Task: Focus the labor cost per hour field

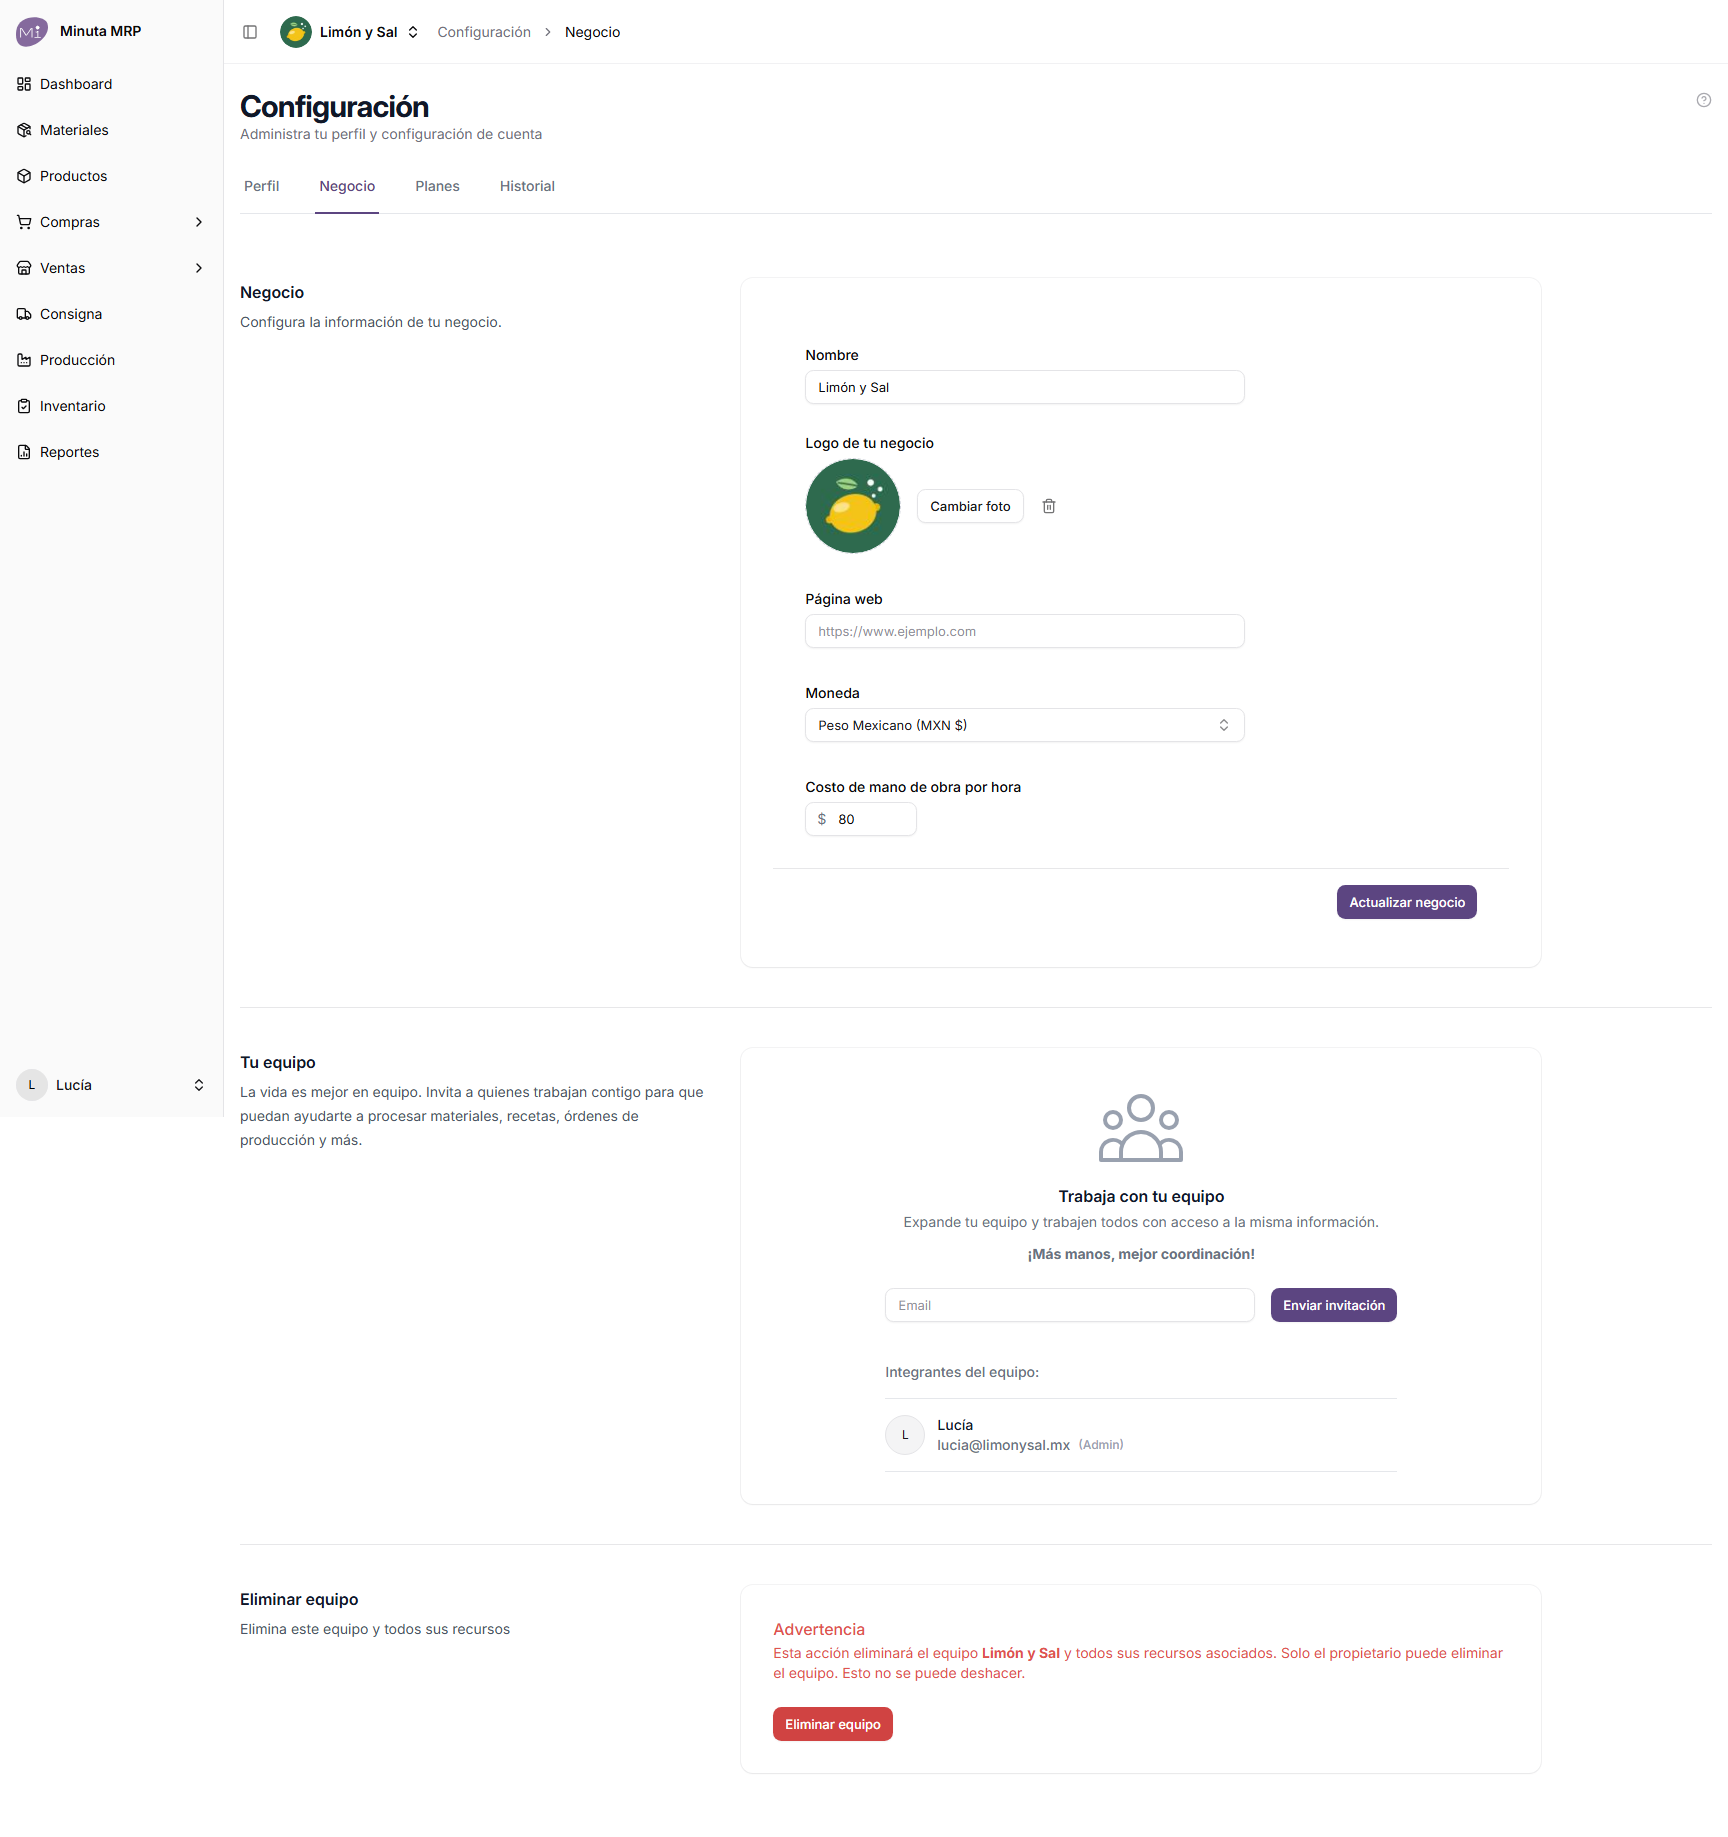Action: coord(860,819)
